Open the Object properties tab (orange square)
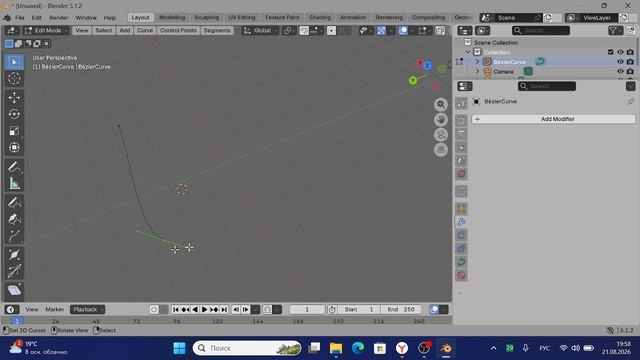The width and height of the screenshot is (640, 360). pos(461,209)
